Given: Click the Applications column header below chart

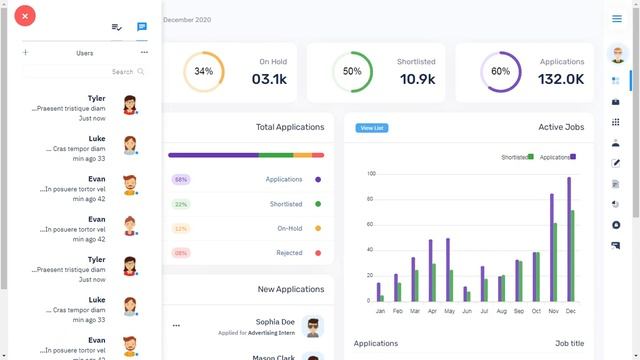Looking at the screenshot, I should click(x=376, y=344).
